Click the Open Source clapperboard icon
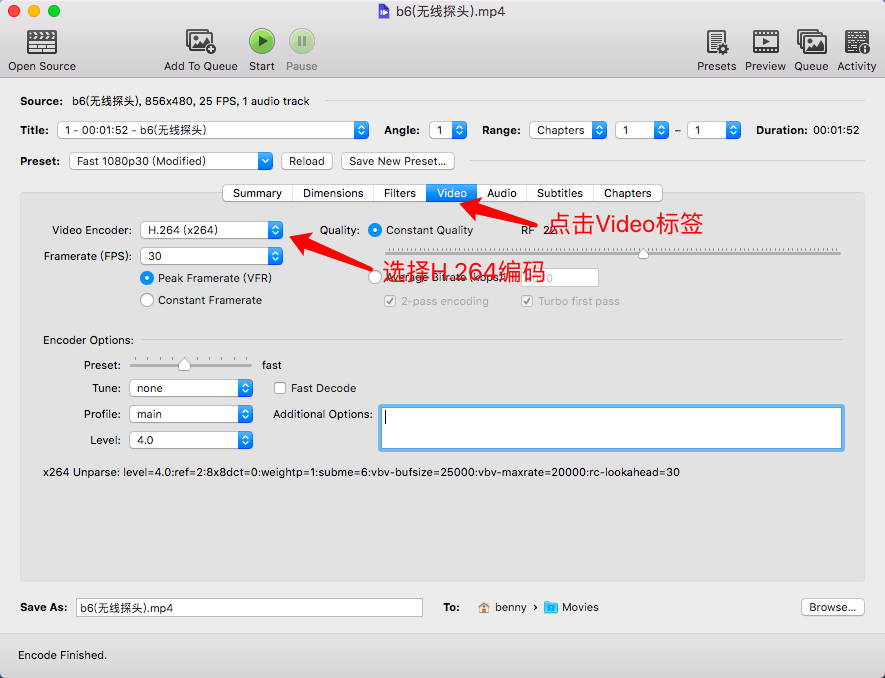The image size is (885, 678). tap(42, 42)
